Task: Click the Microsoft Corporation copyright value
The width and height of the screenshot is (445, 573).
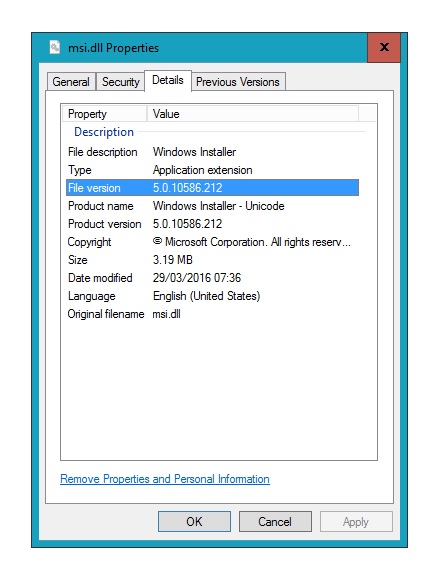Action: coord(252,242)
